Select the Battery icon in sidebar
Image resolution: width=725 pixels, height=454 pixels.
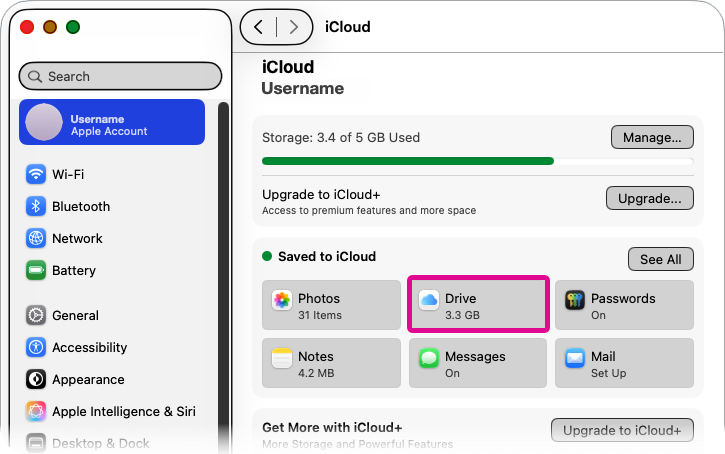click(36, 270)
